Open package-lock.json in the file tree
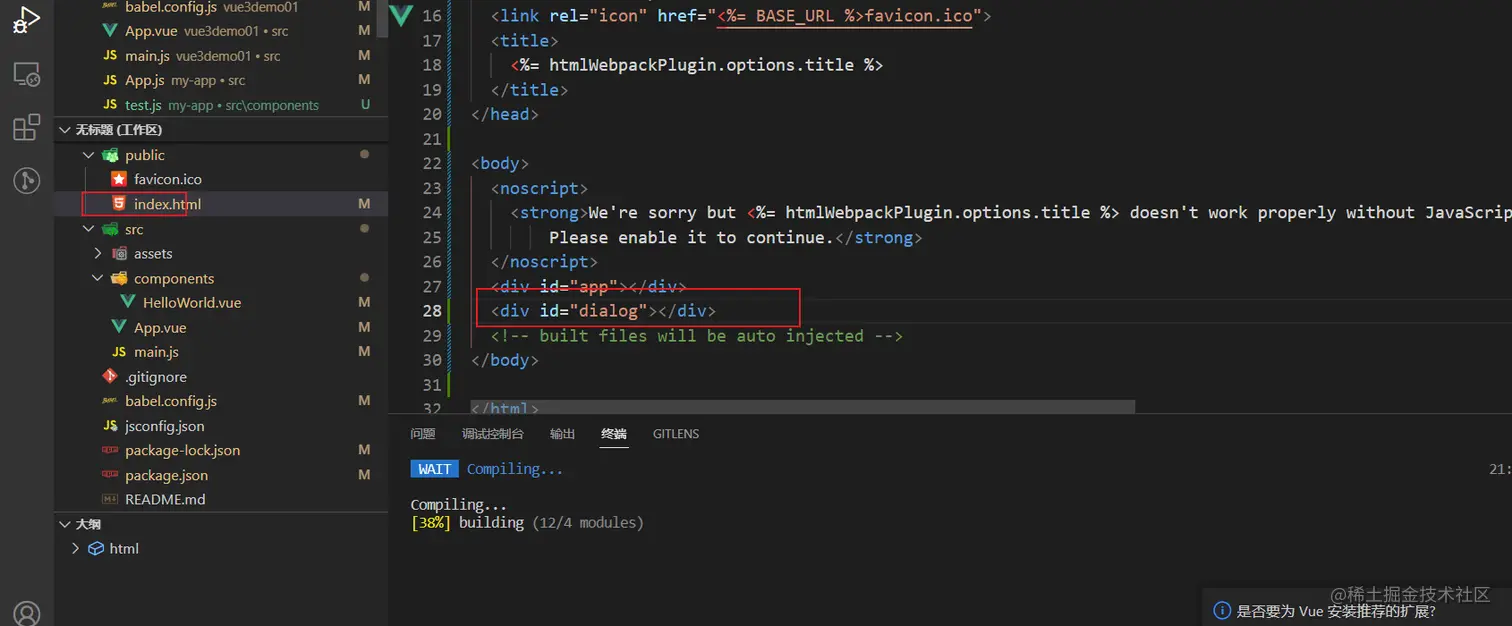 point(183,450)
